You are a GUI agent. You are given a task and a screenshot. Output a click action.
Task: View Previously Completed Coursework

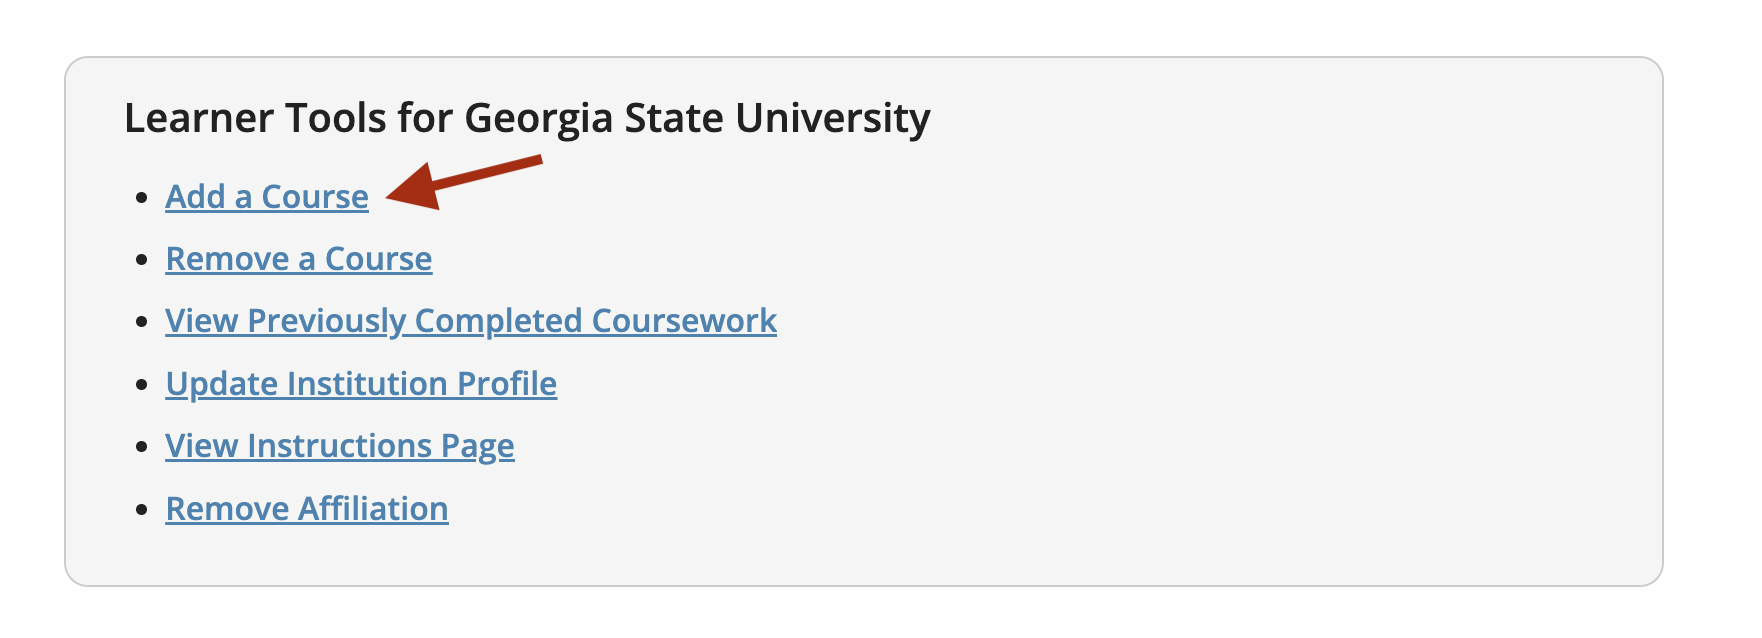[x=471, y=321]
